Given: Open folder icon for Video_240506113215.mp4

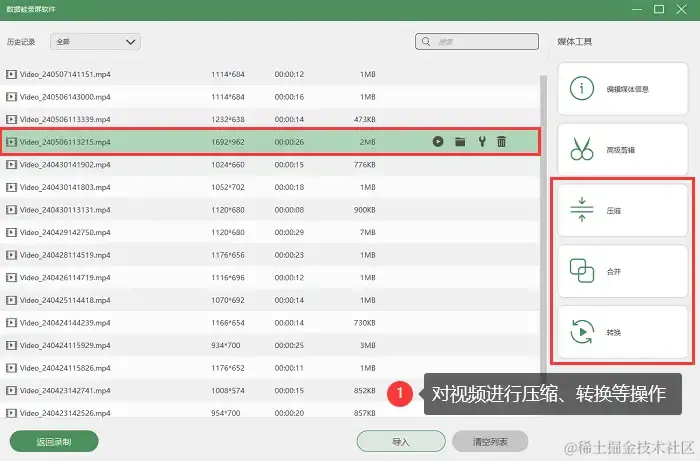Looking at the screenshot, I should click(460, 142).
